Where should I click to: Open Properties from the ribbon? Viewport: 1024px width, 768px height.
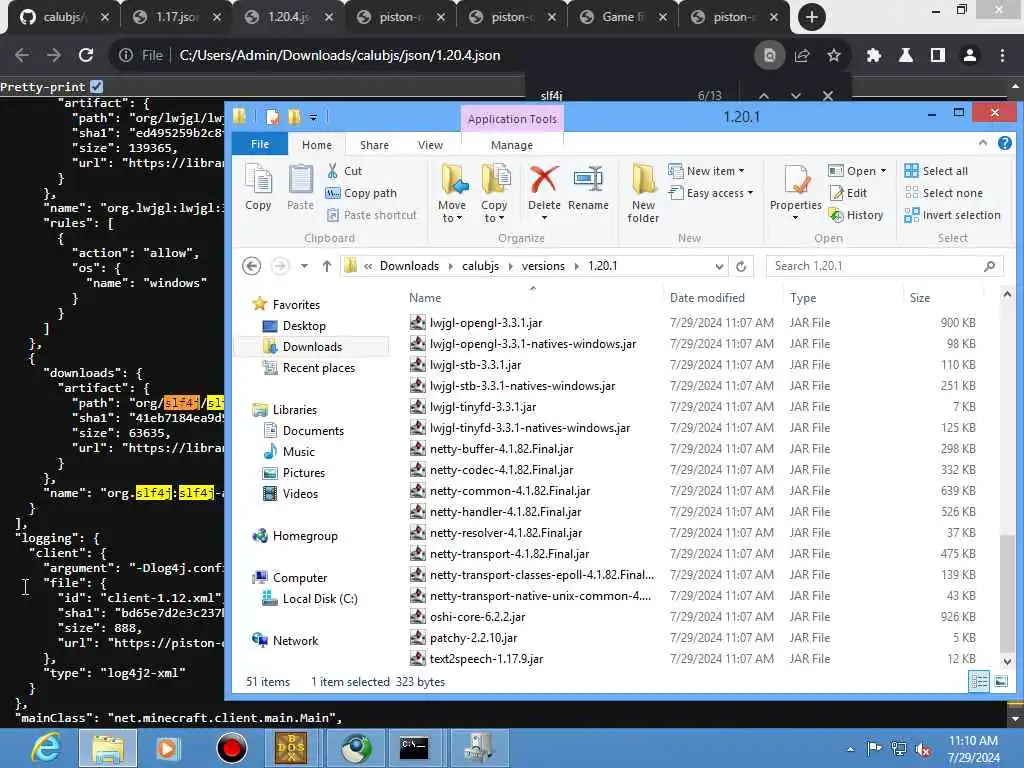(795, 192)
